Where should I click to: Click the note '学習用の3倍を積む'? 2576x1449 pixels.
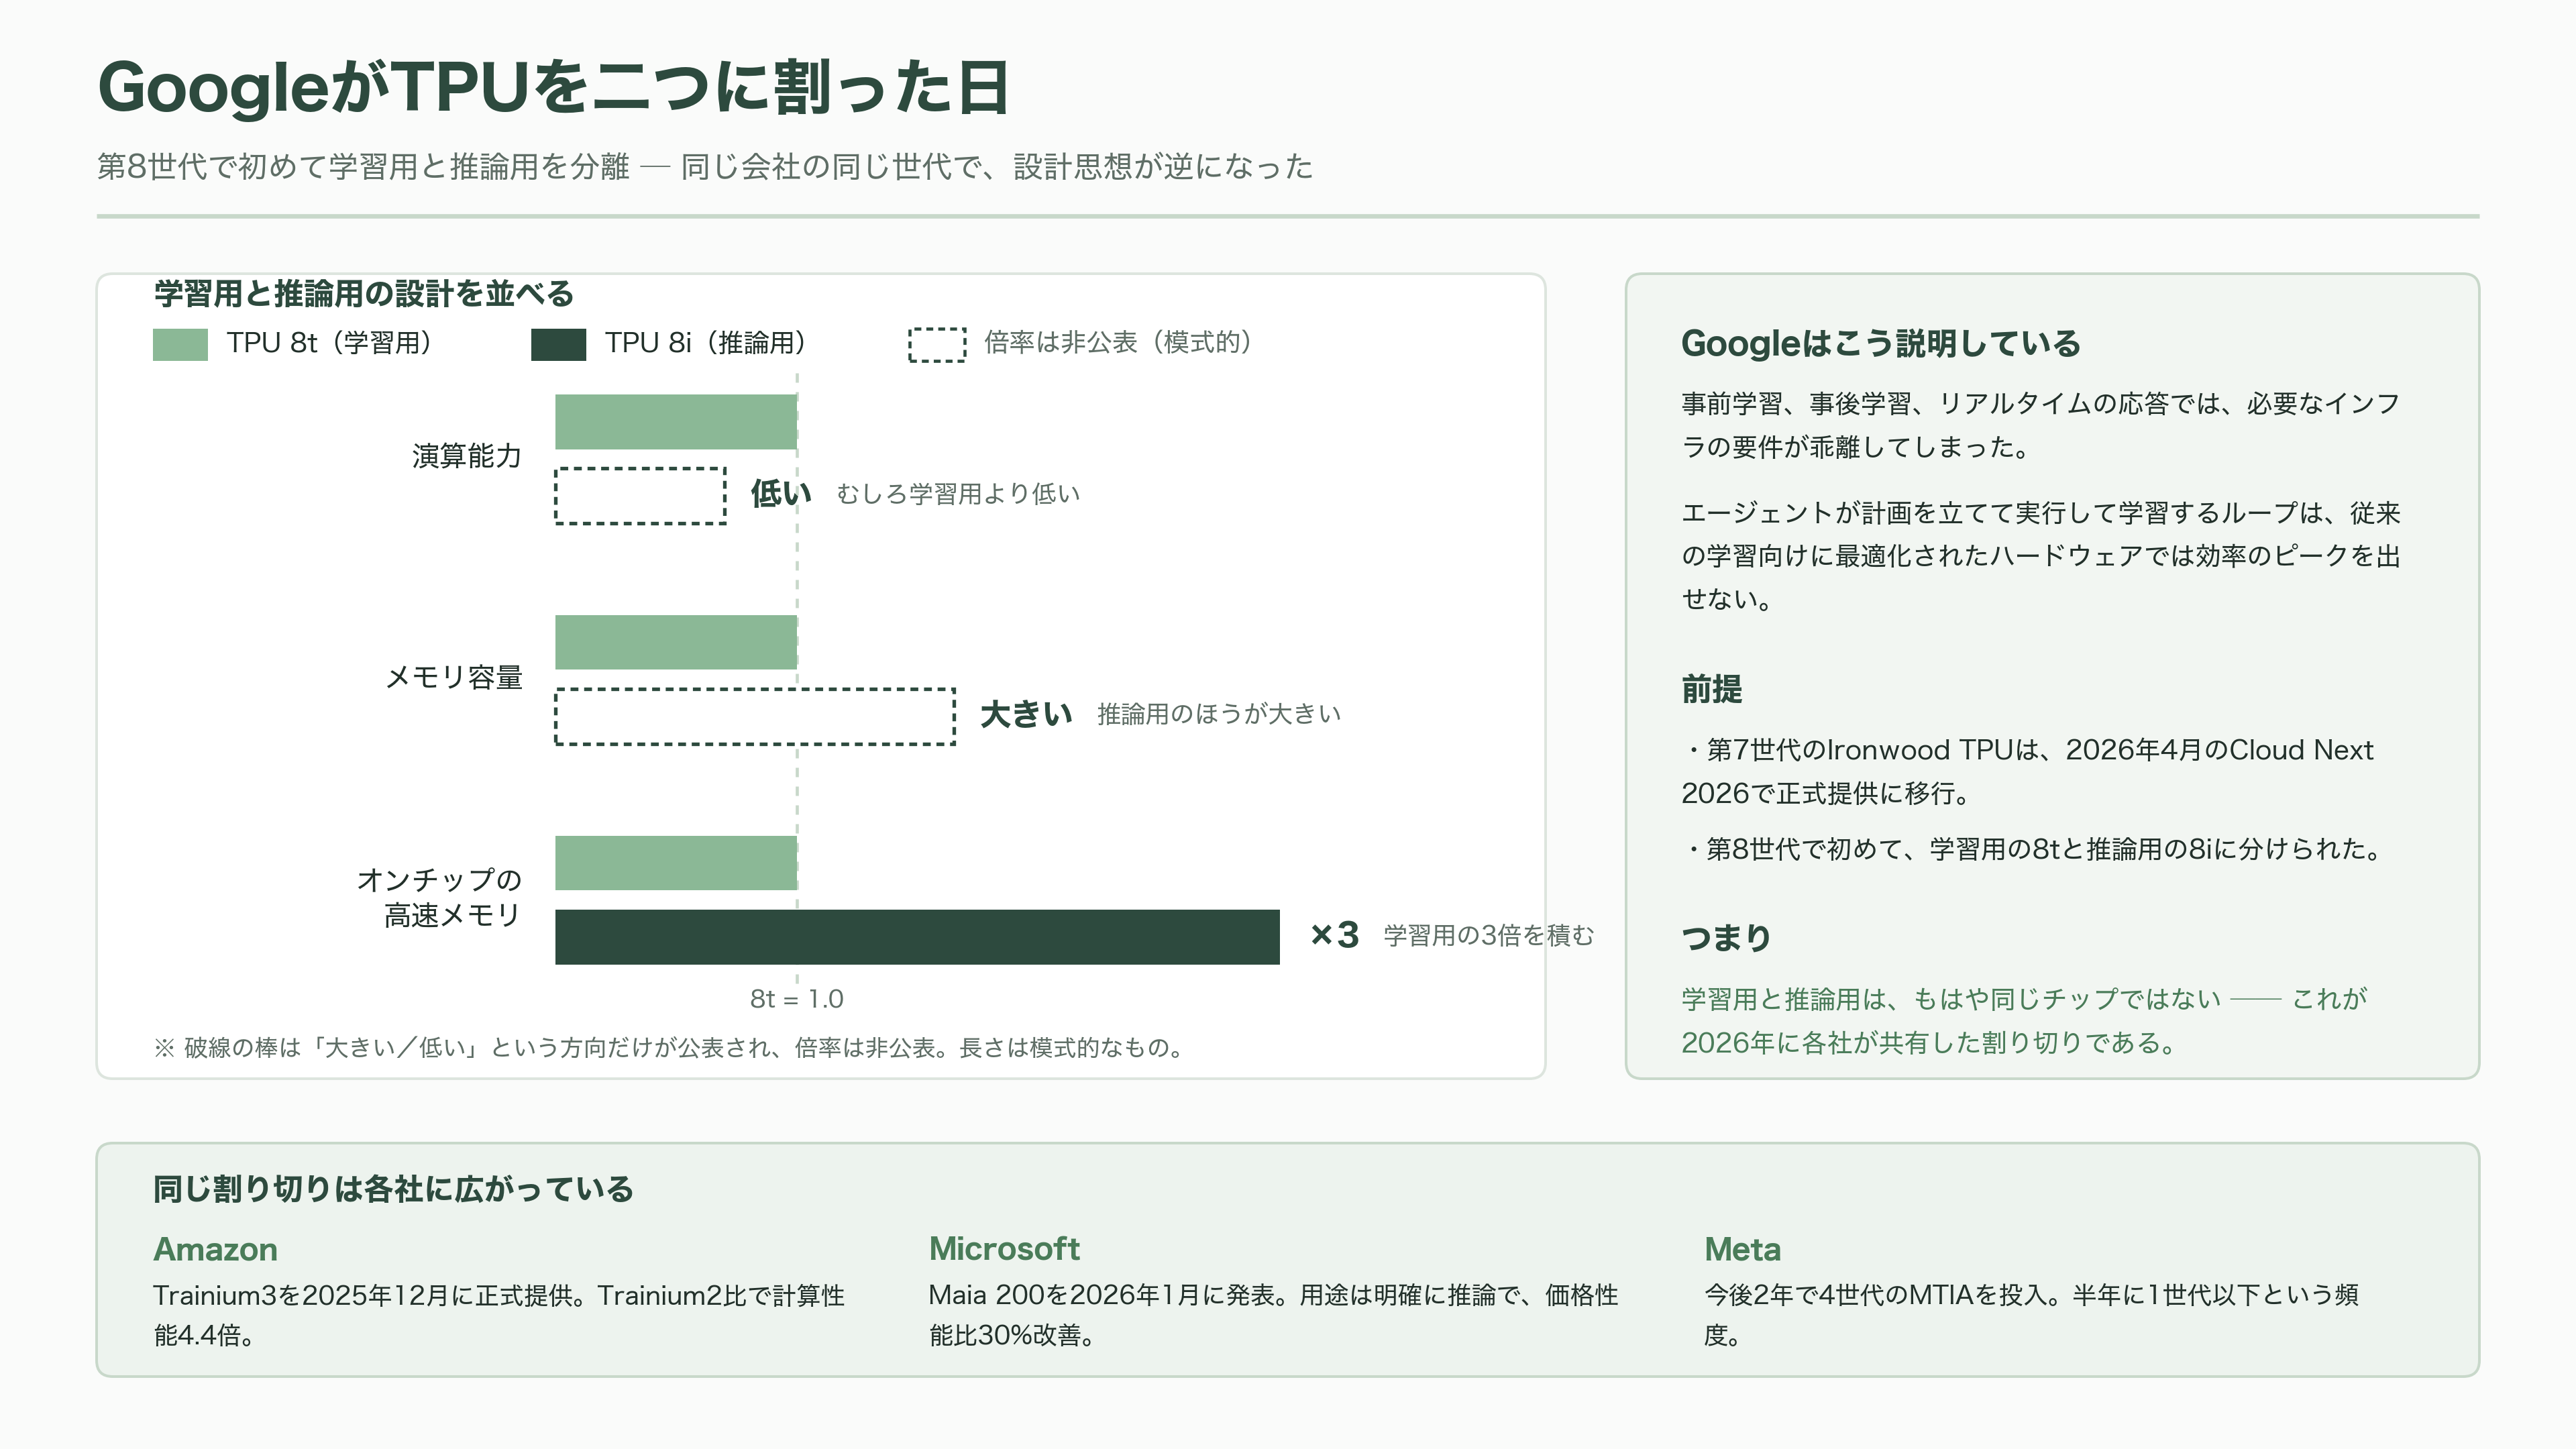(x=1489, y=935)
